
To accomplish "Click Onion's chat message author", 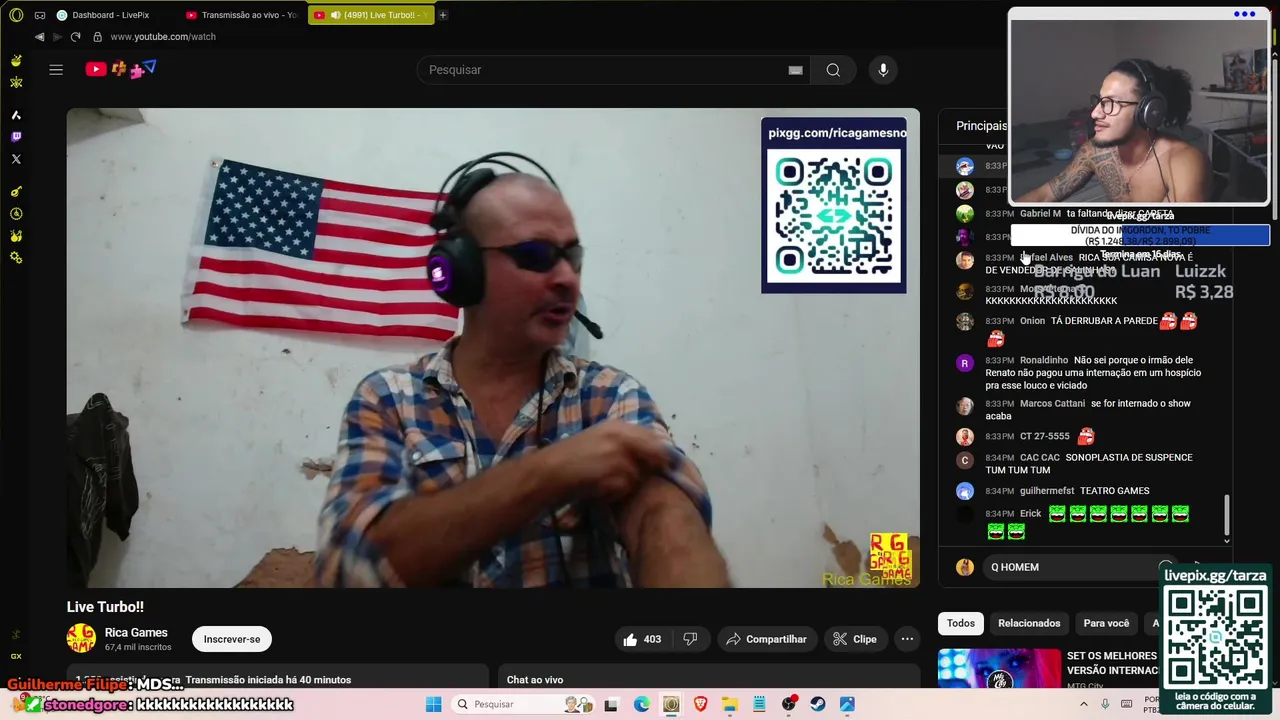I will click(1032, 321).
